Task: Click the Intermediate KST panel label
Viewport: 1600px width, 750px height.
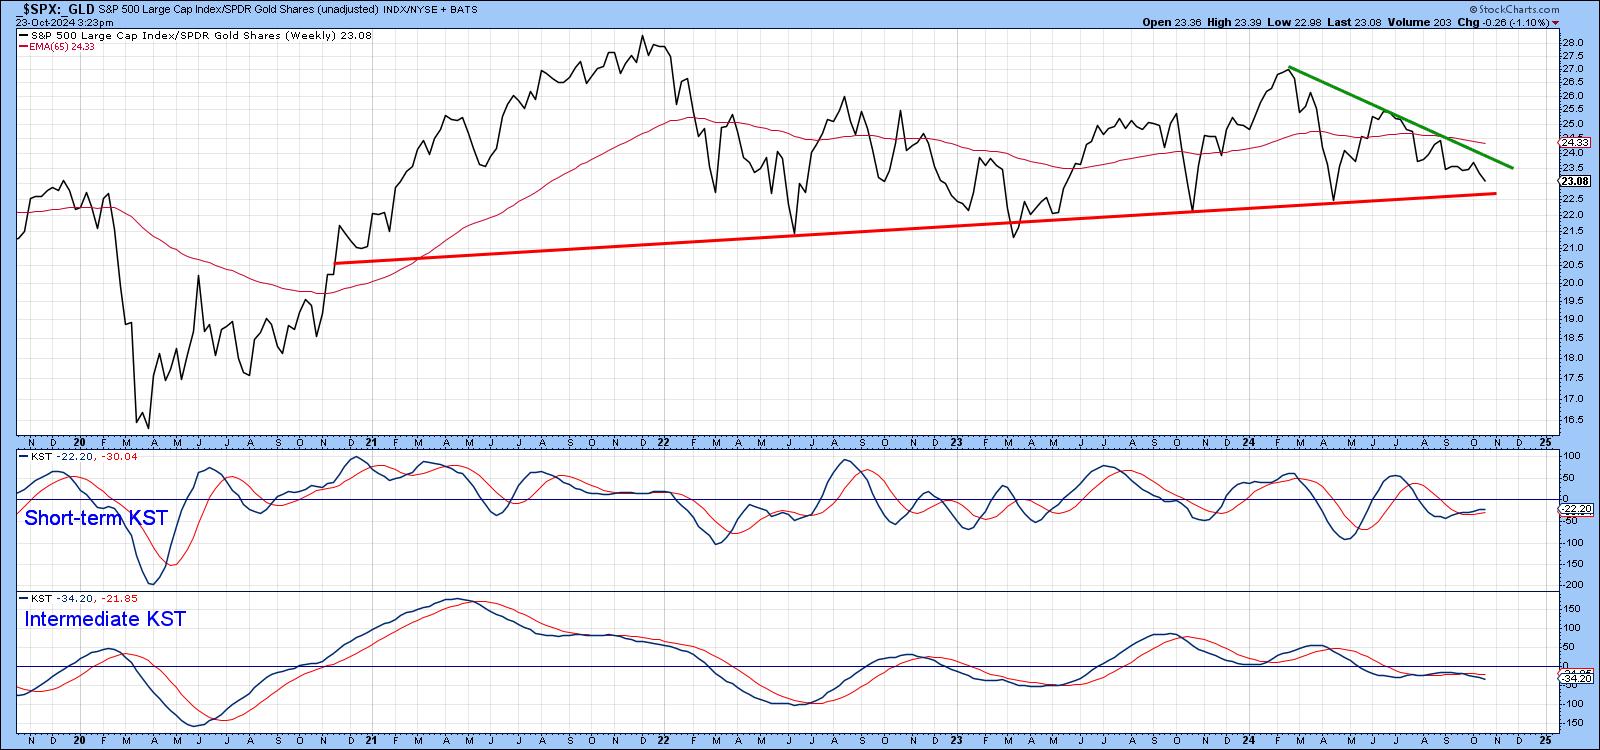Action: pos(104,619)
